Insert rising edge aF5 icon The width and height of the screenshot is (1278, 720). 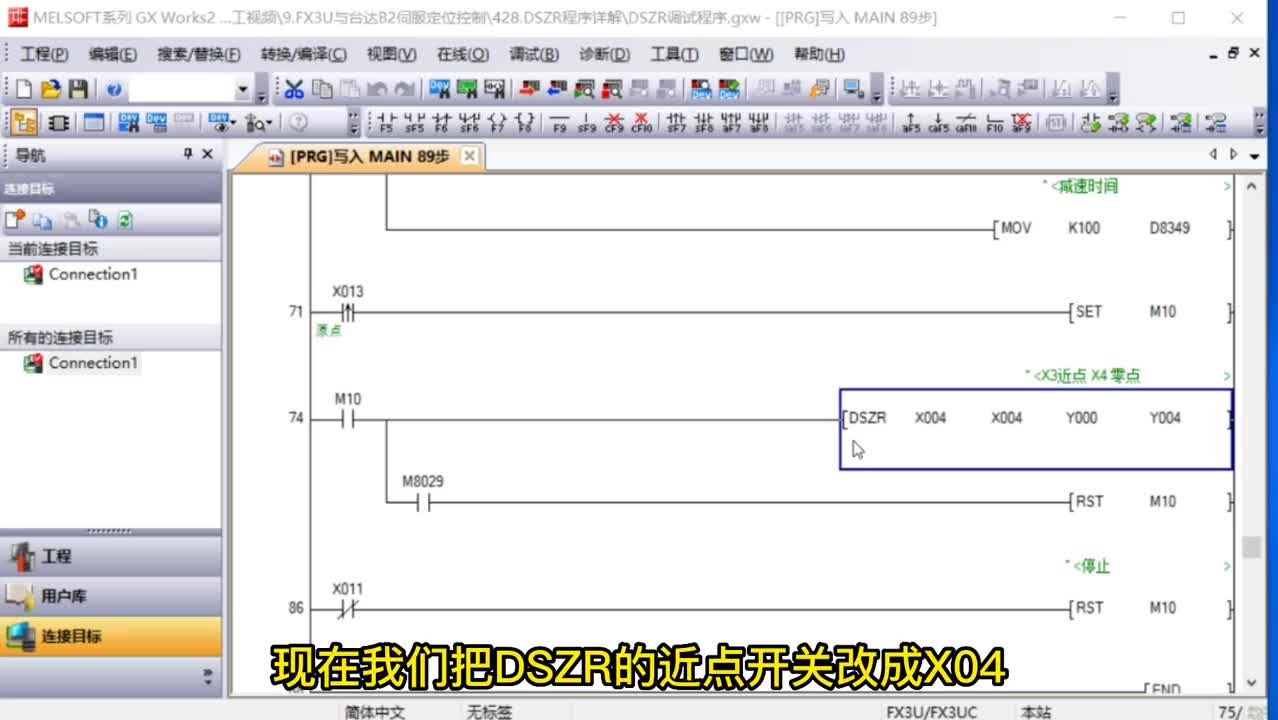pyautogui.click(x=911, y=123)
